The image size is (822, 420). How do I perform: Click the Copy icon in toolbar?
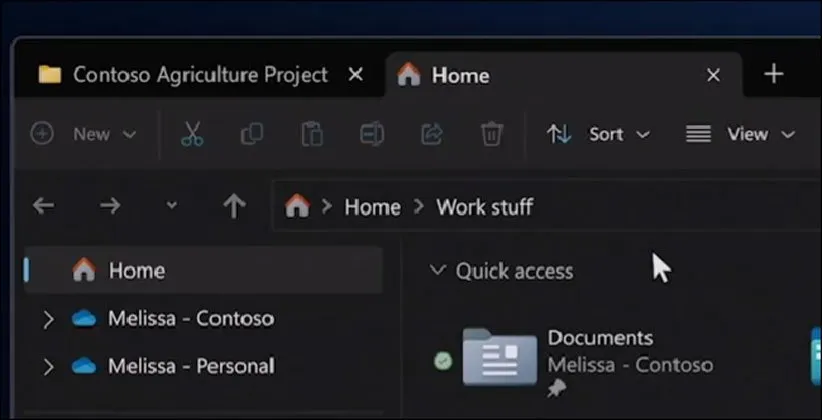pyautogui.click(x=252, y=134)
